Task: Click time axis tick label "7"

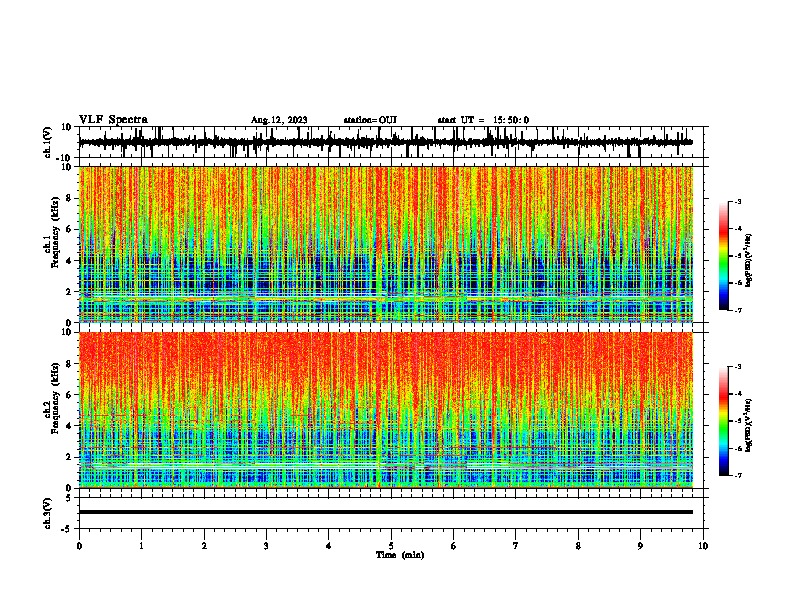Action: coord(516,546)
